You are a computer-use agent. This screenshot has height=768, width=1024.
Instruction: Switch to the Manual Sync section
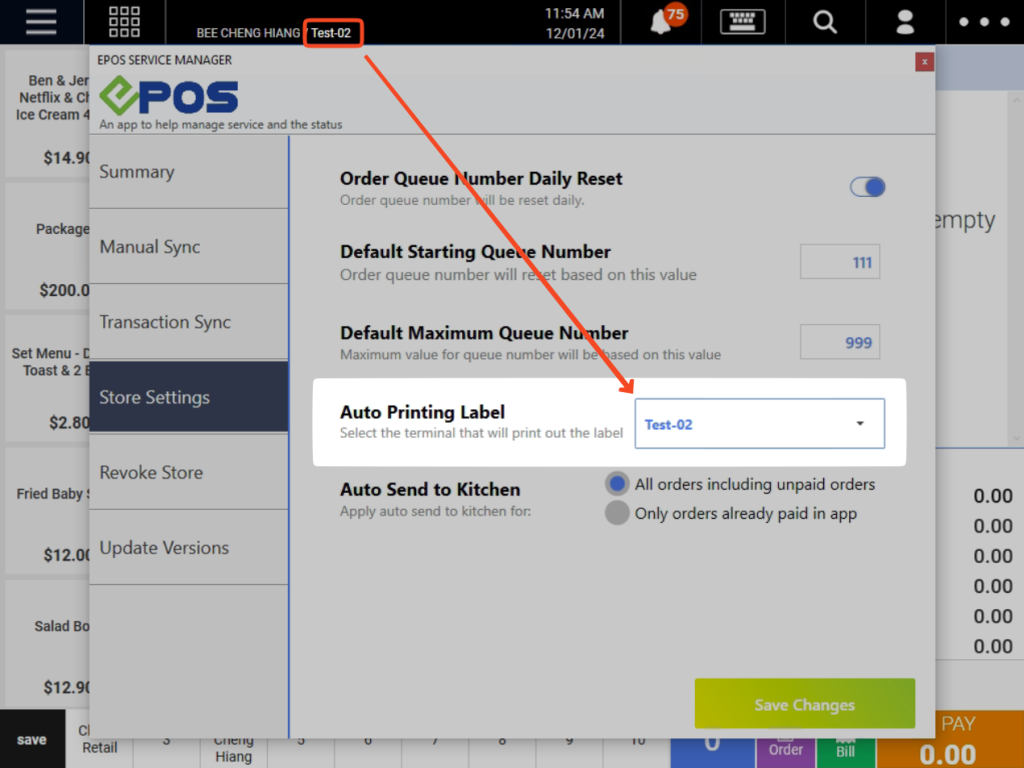pyautogui.click(x=188, y=246)
